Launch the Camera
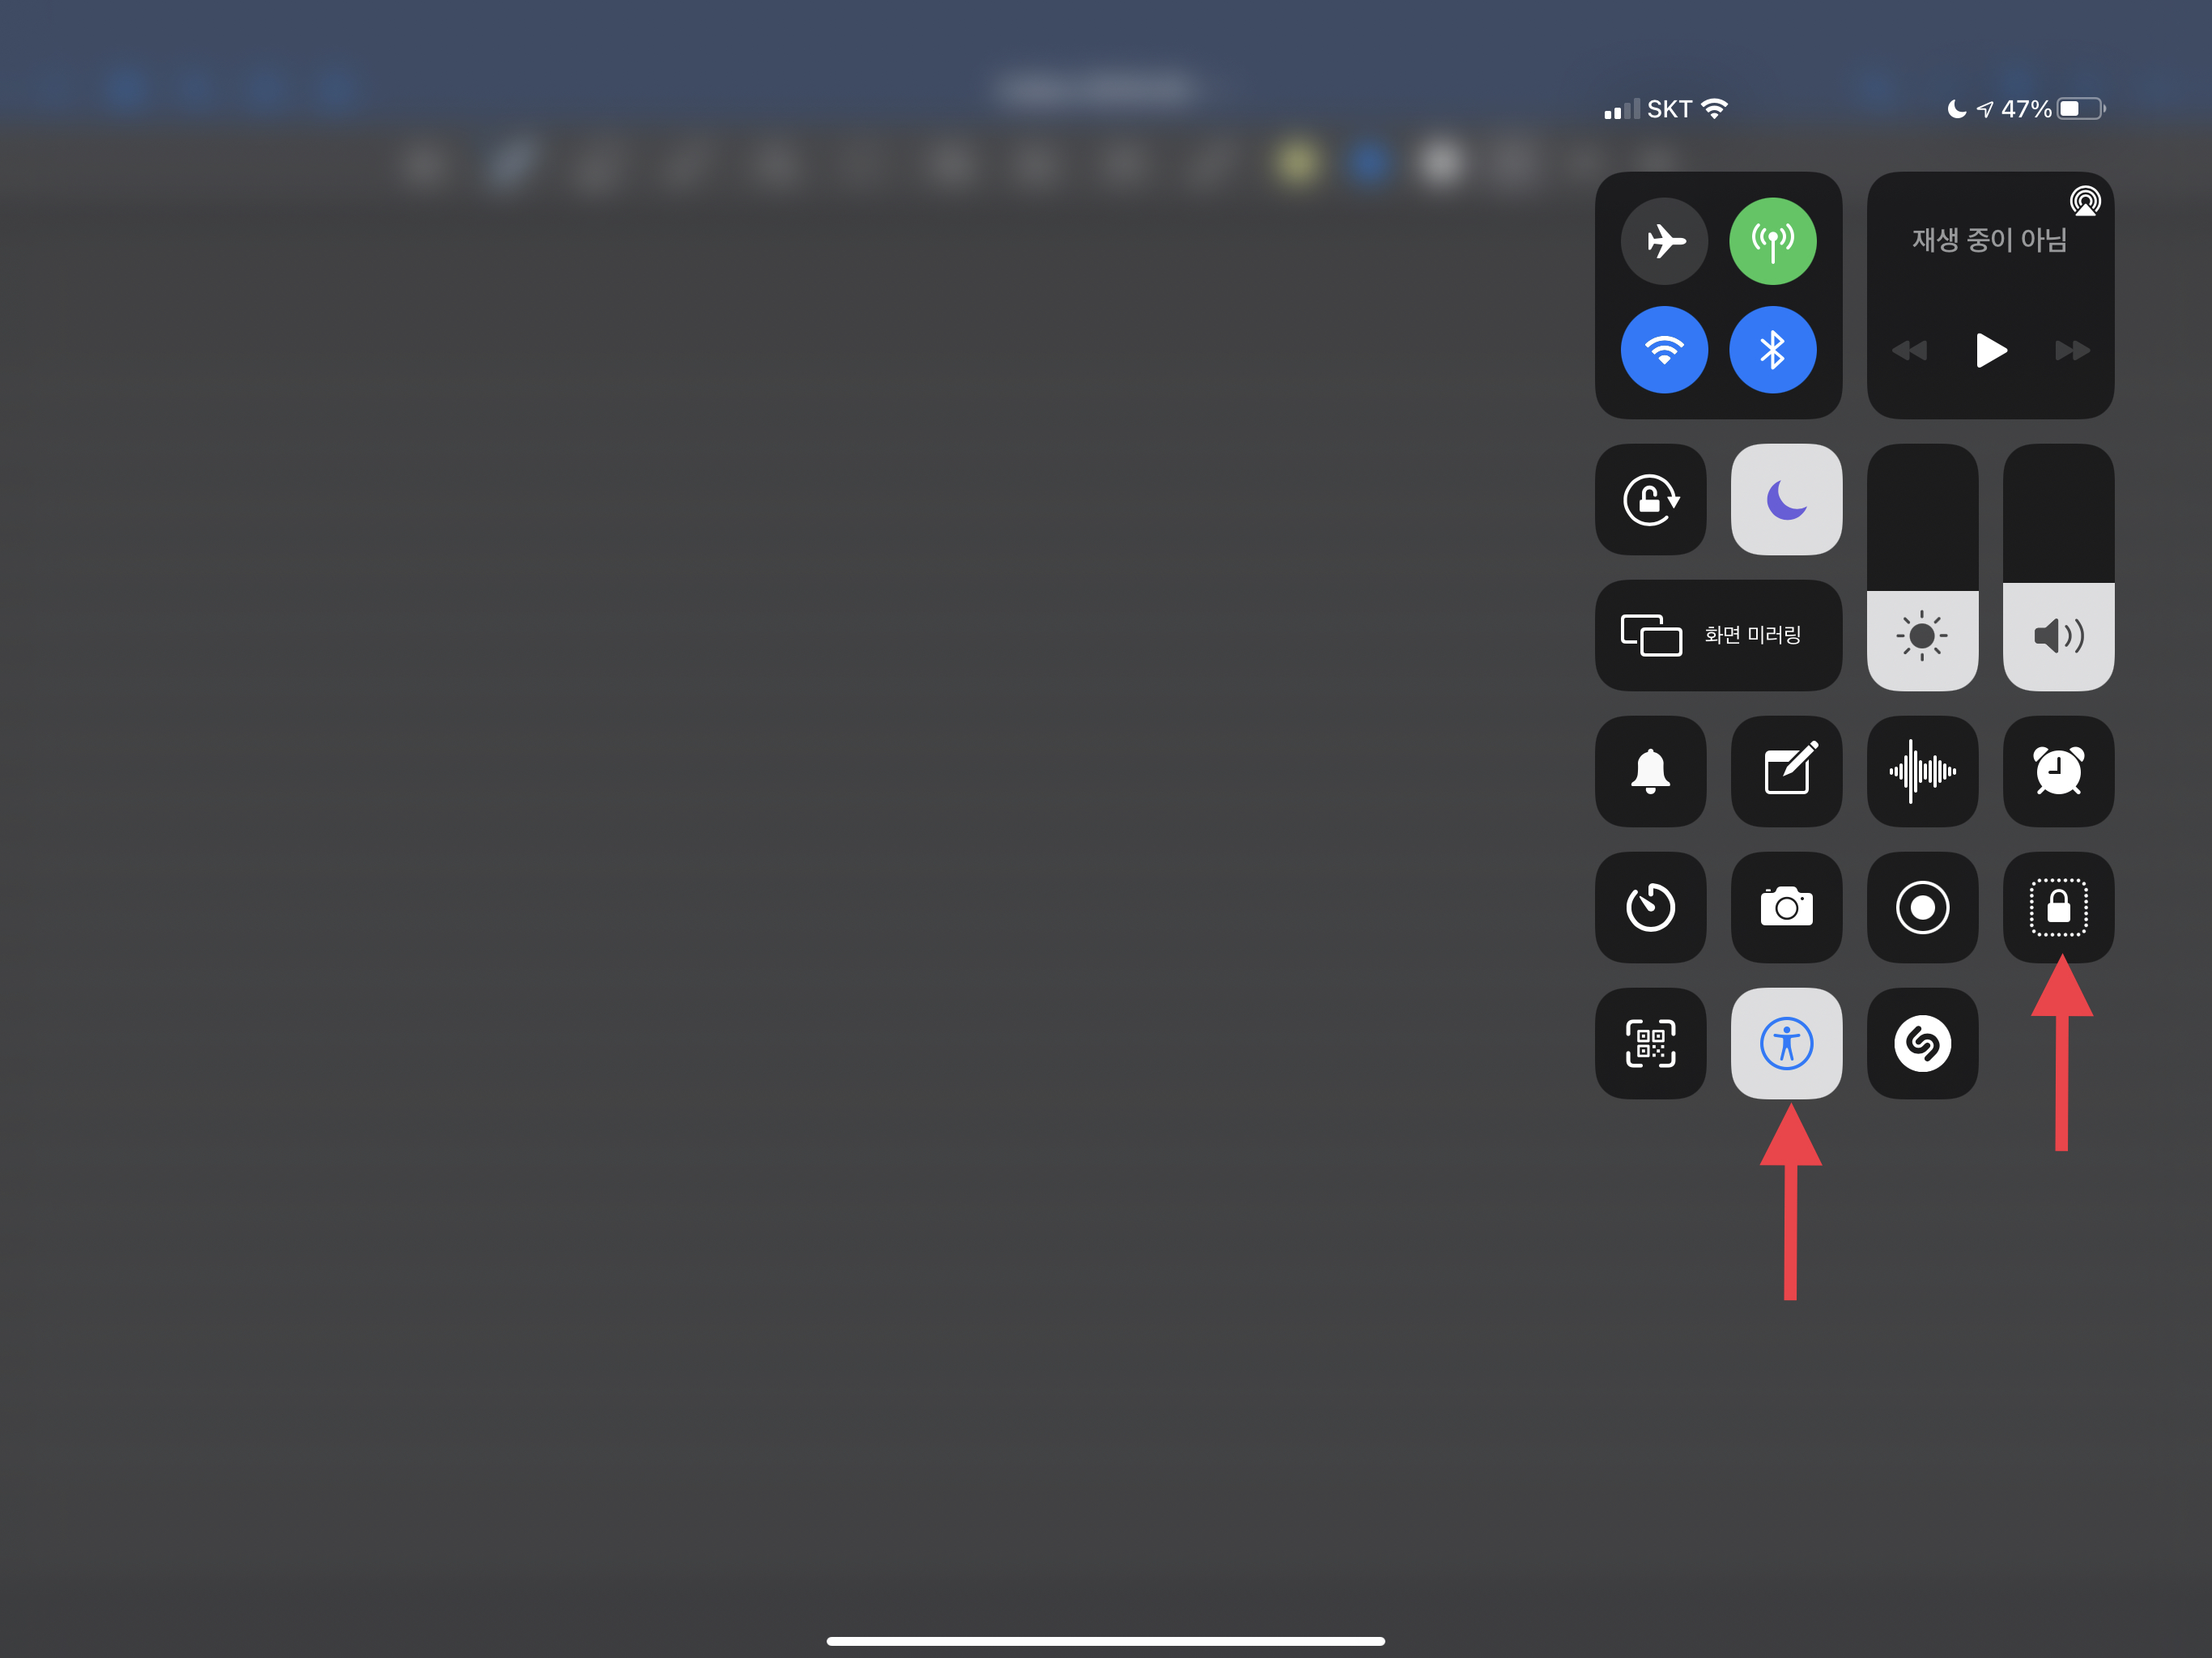2212x1658 pixels. tap(1786, 907)
